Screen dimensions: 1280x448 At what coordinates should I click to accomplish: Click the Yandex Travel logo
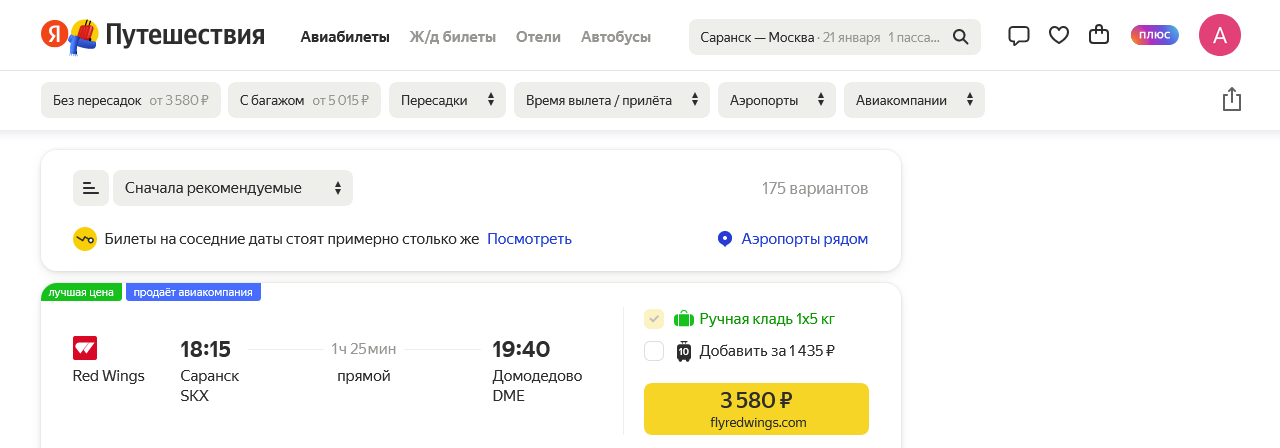153,36
